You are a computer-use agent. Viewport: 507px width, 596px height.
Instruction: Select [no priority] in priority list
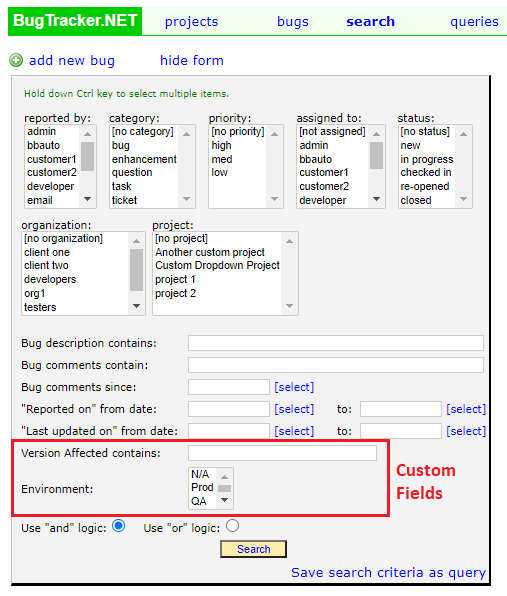click(238, 132)
